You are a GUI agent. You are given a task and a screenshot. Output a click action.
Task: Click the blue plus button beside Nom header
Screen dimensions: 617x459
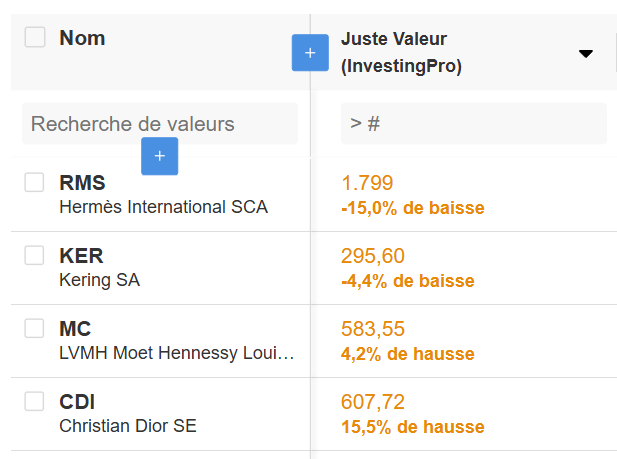pos(310,53)
